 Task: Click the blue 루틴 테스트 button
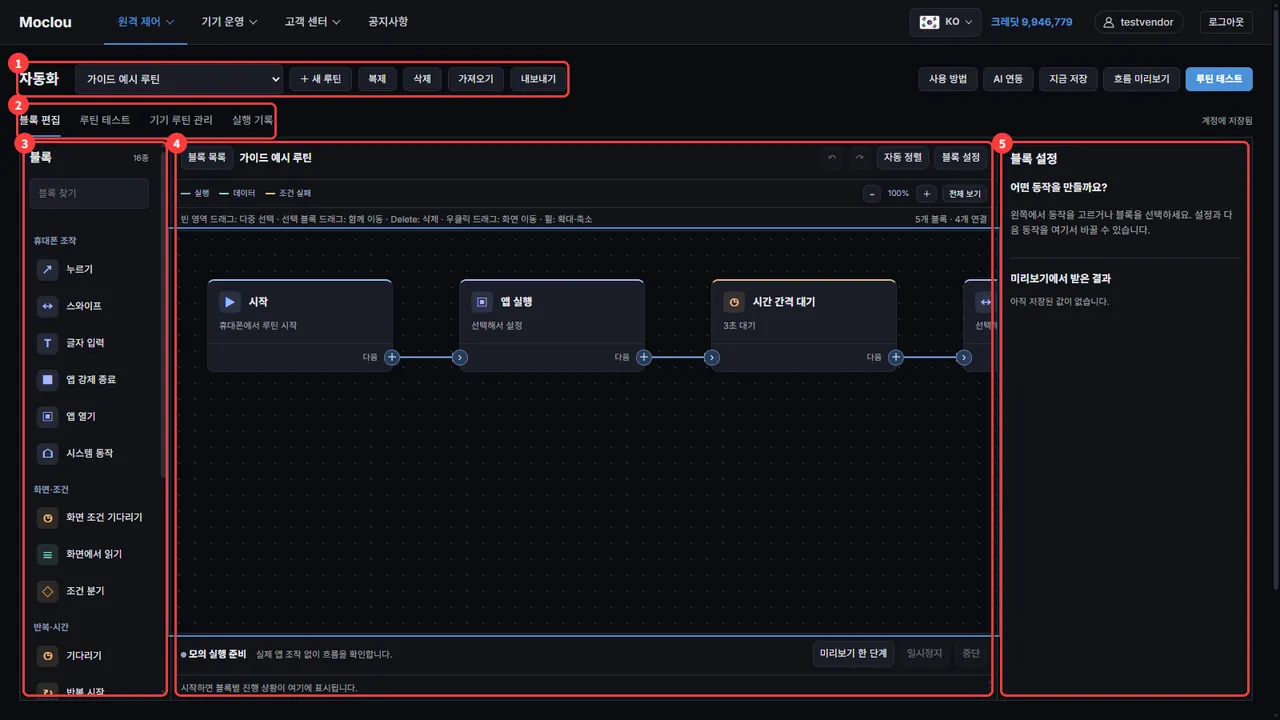(x=1219, y=79)
